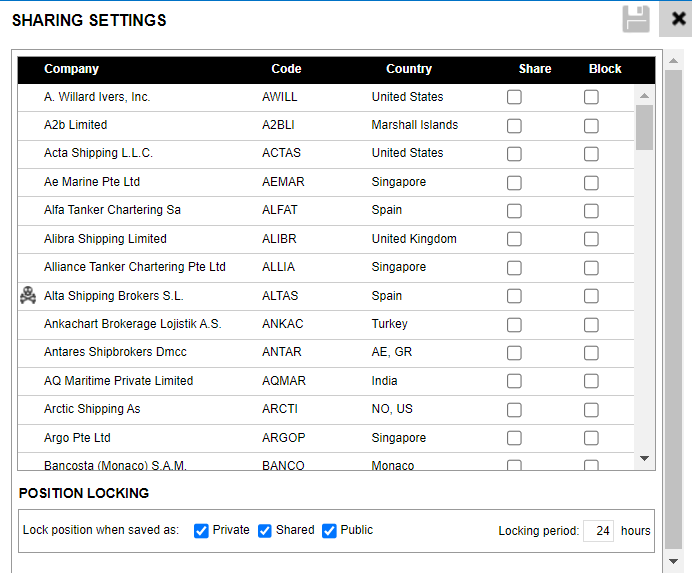Uncheck the Private lock position option

point(202,531)
